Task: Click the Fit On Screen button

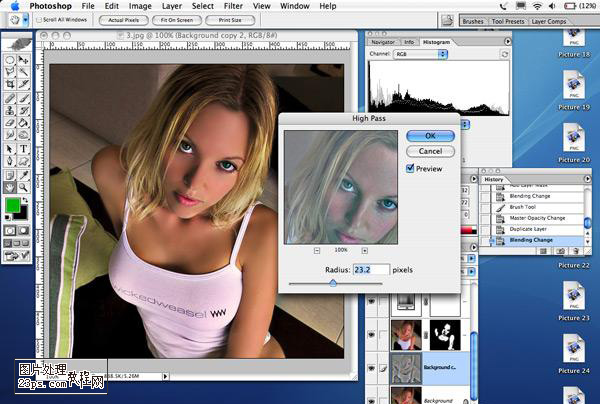Action: click(176, 20)
